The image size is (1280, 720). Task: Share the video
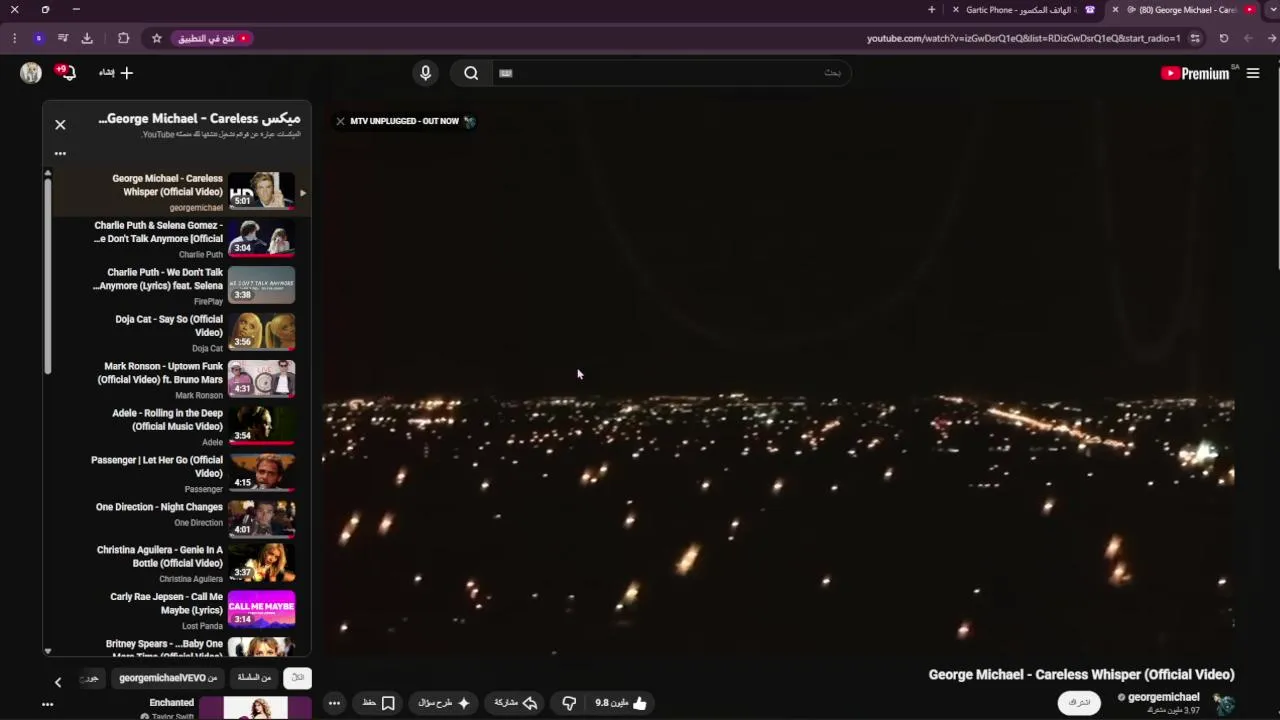[x=516, y=703]
